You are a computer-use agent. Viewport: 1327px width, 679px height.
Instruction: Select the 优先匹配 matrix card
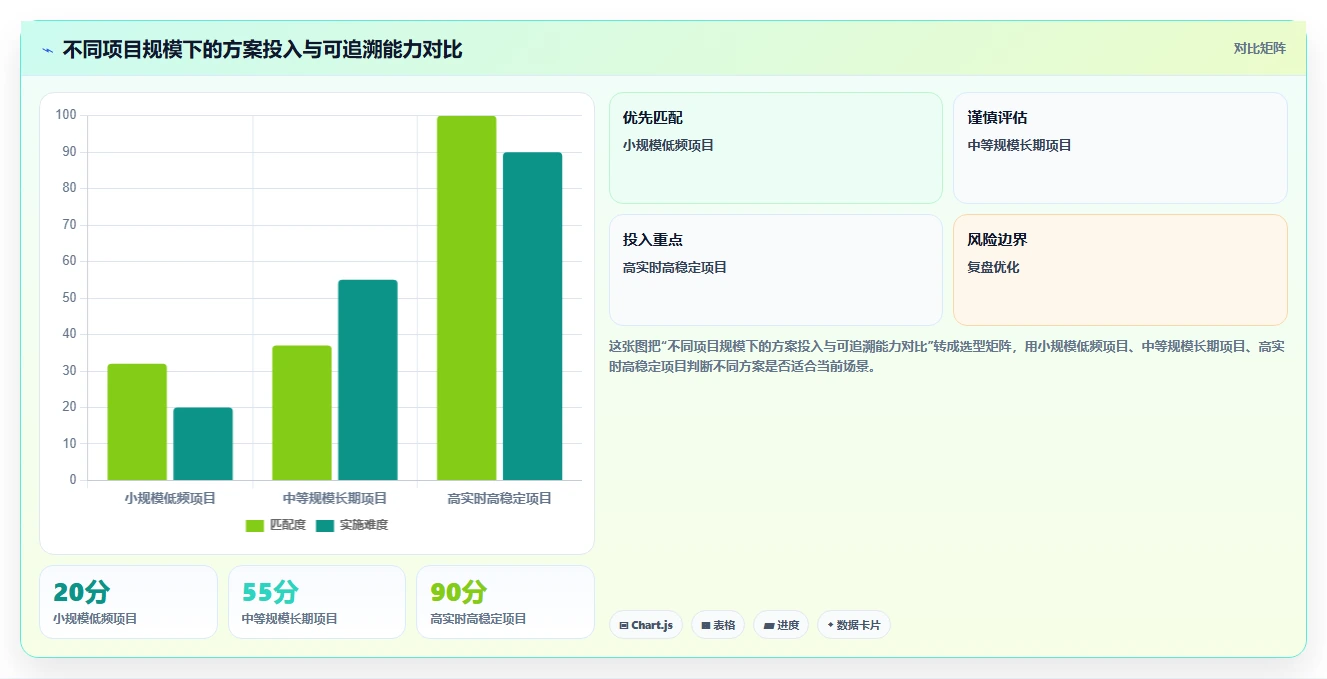pos(776,148)
